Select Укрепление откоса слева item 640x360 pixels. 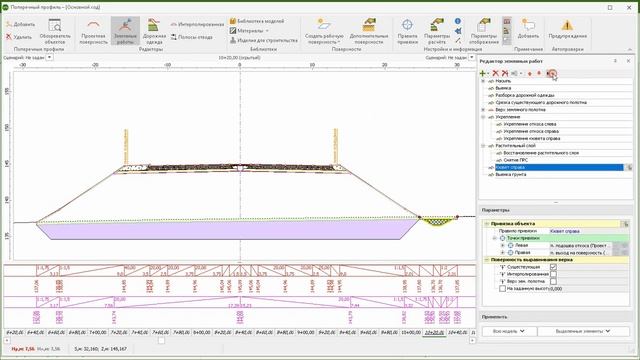pyautogui.click(x=529, y=124)
